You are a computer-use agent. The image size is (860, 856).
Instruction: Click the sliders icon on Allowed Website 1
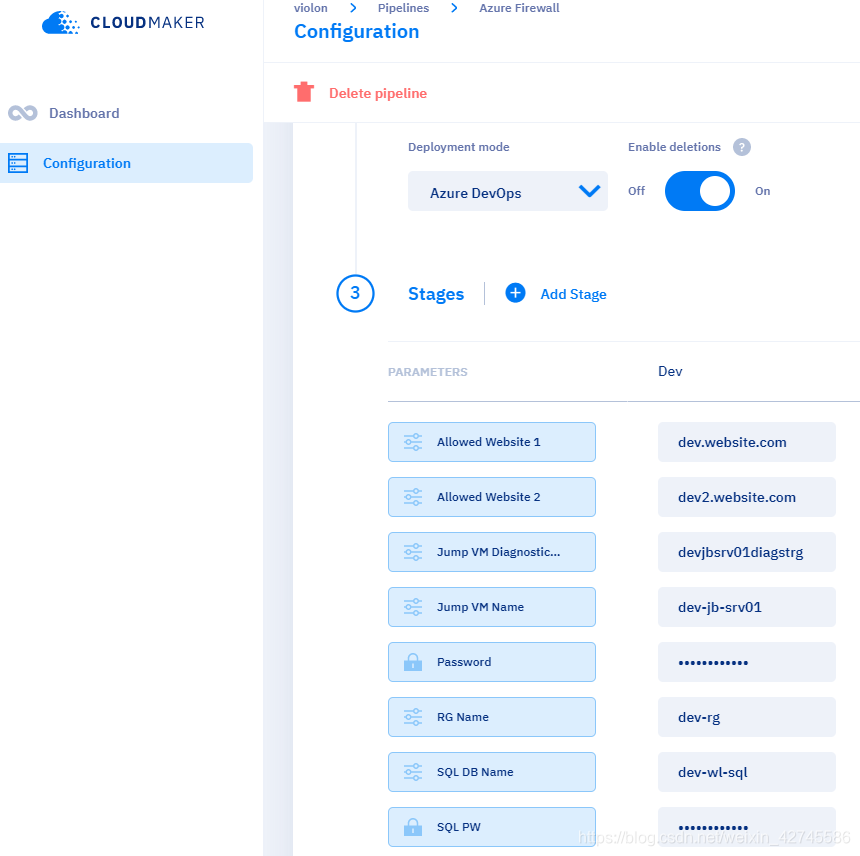[413, 442]
